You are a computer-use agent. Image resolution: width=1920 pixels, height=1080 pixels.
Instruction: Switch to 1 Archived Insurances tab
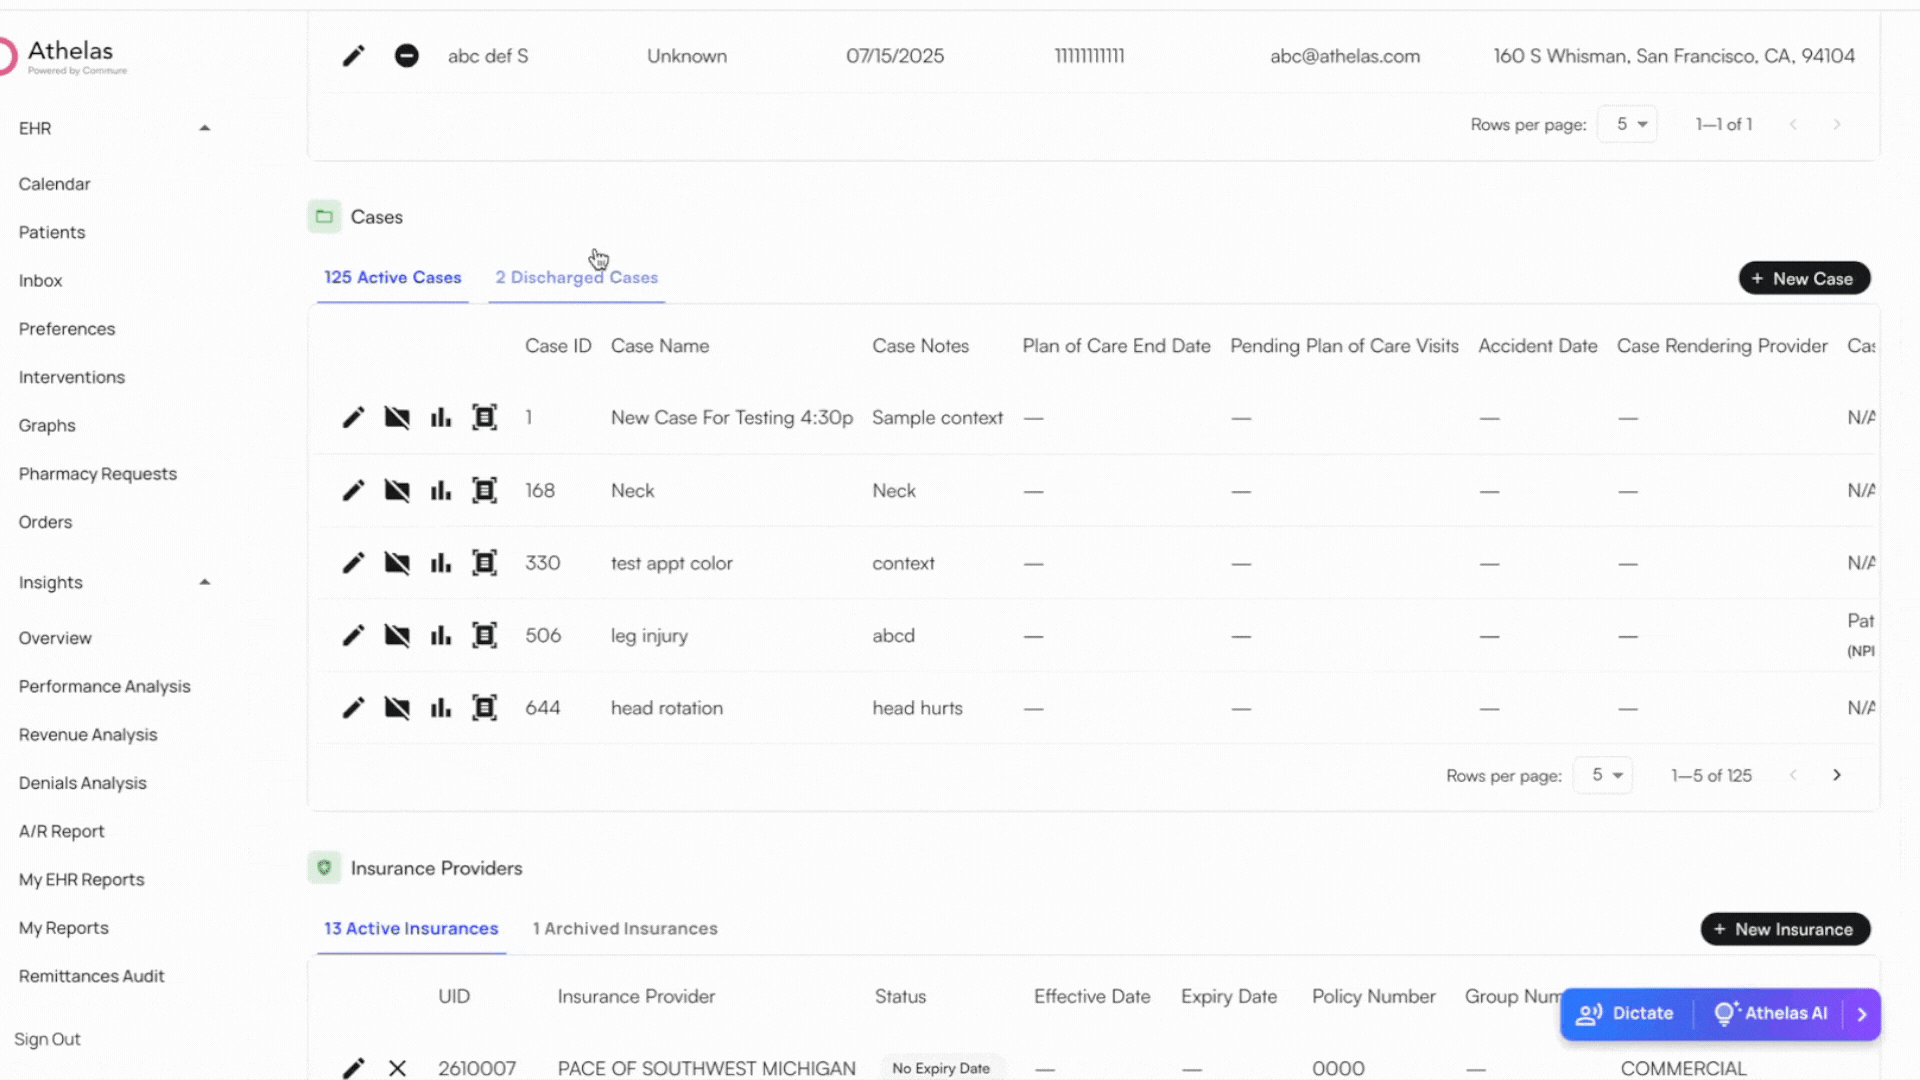625,929
